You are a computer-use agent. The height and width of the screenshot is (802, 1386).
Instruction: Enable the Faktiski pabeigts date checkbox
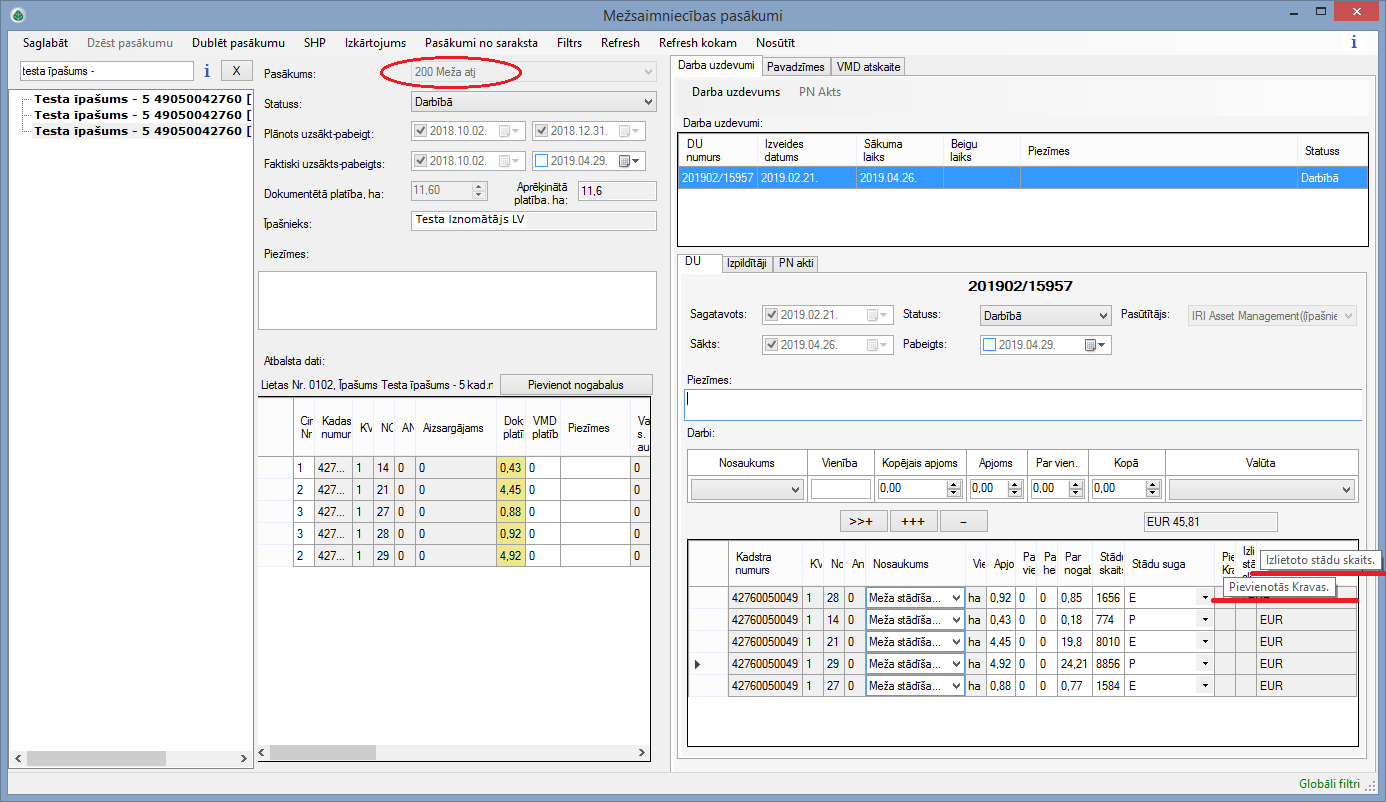coord(542,161)
